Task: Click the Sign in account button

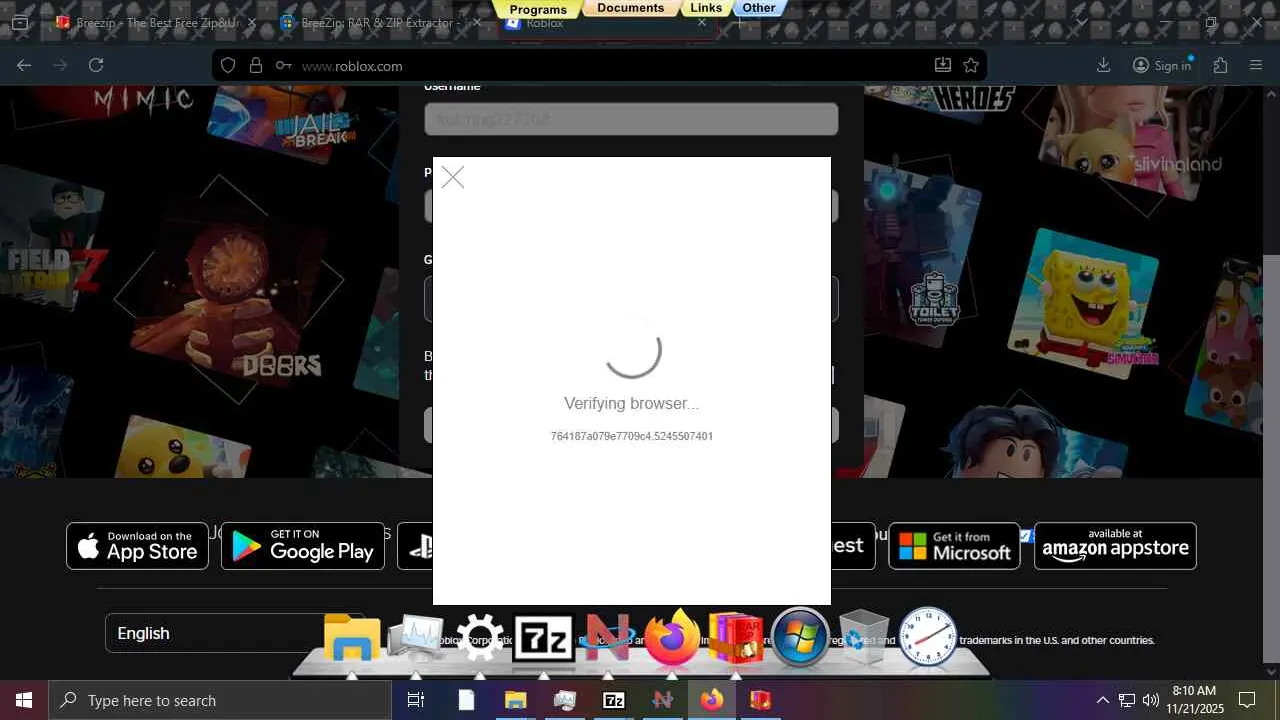Action: 1162,65
